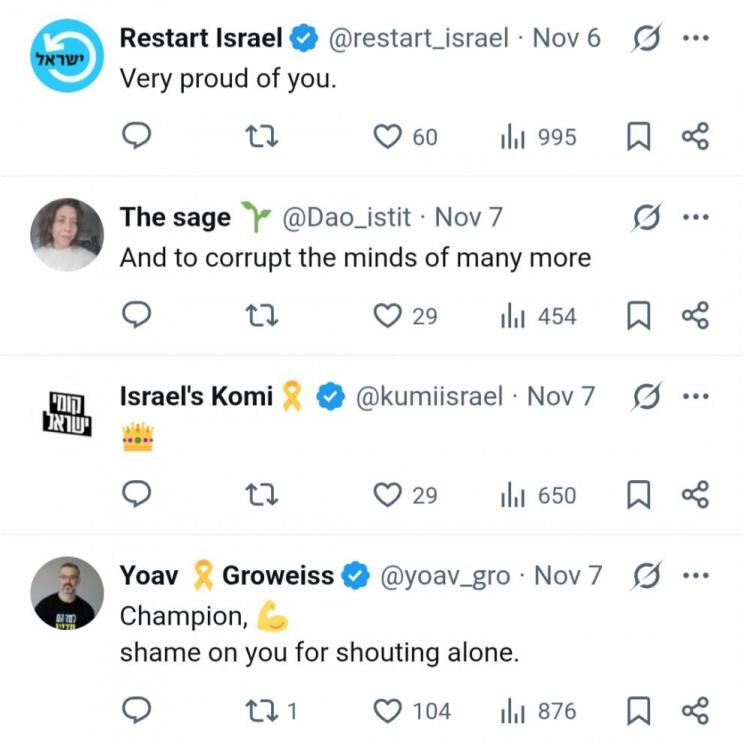743x750 pixels.
Task: Retweet Yoav Groweiss's tweet
Action: (x=261, y=711)
